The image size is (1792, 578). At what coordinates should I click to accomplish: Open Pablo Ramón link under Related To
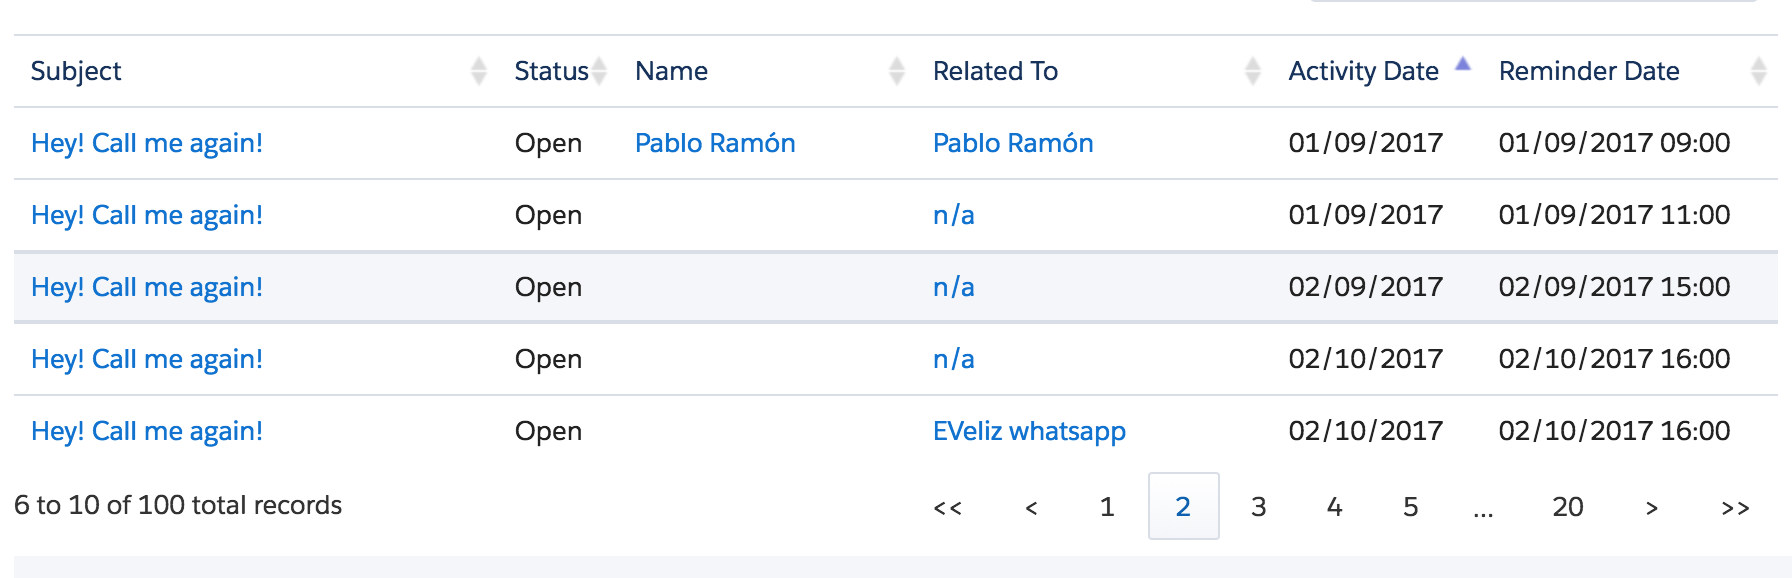click(x=1012, y=143)
